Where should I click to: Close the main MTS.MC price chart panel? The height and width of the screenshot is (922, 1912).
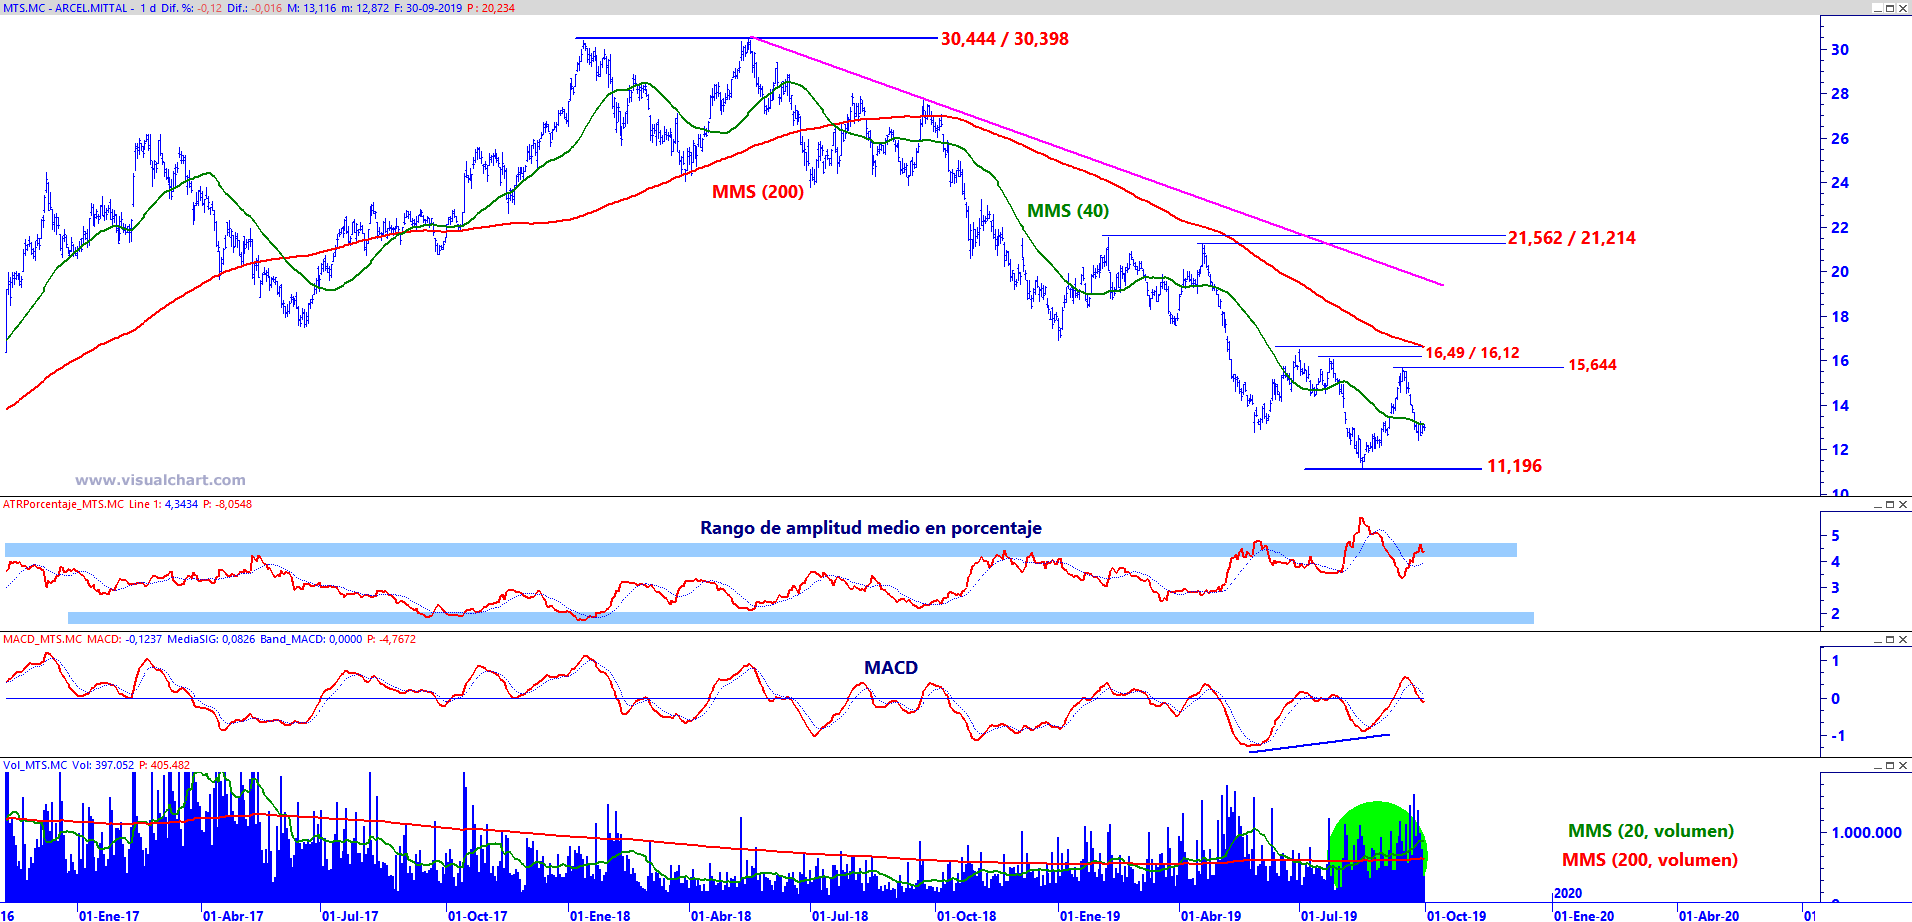click(1903, 8)
